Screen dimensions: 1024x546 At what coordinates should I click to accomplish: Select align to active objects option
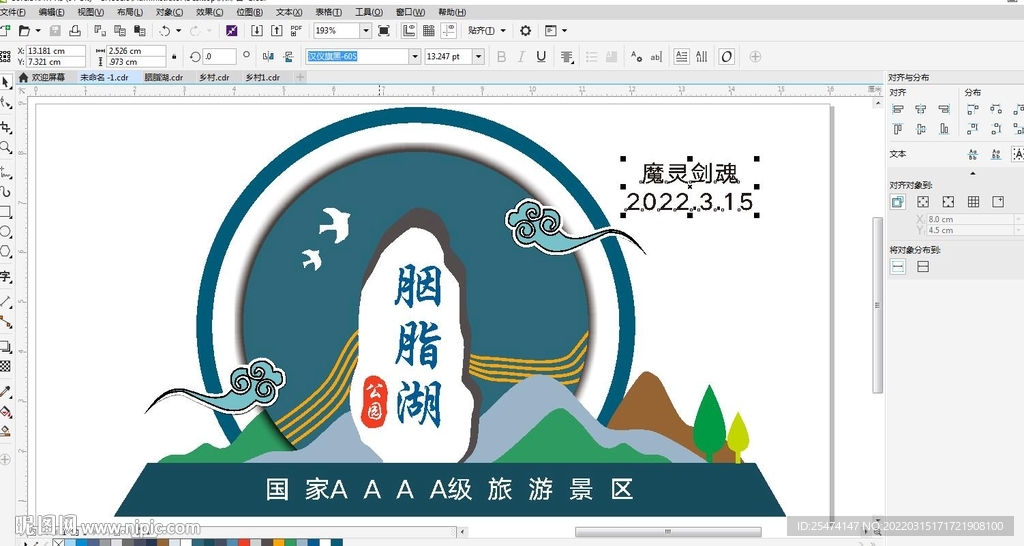[898, 202]
